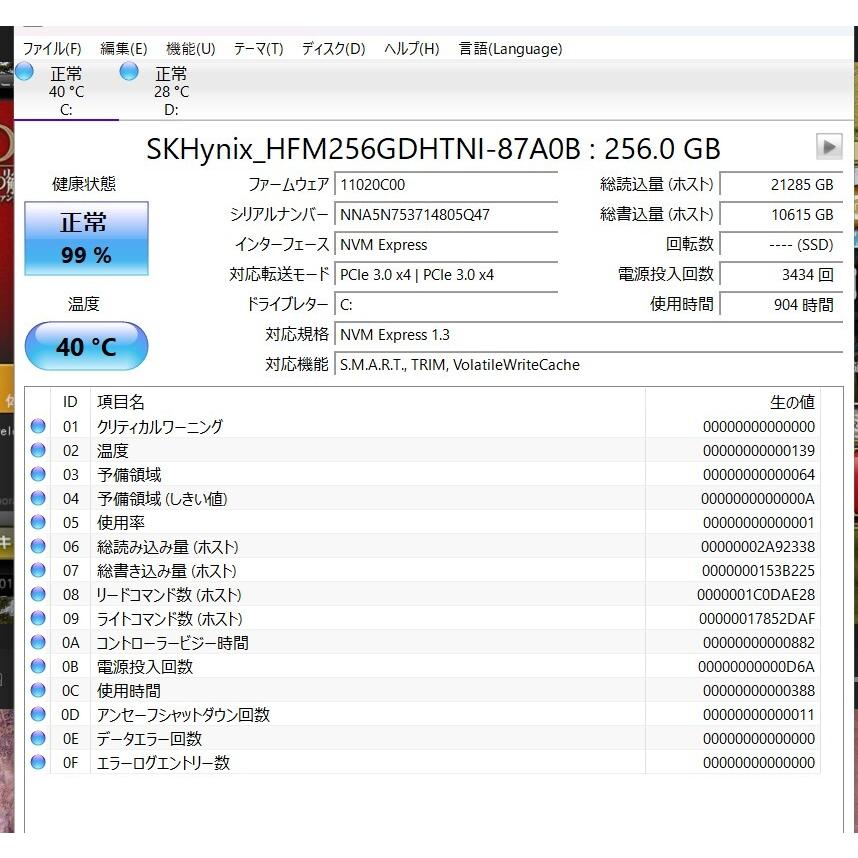
Task: Select the アンセーフシャットダウン回数 row name
Action: point(183,715)
